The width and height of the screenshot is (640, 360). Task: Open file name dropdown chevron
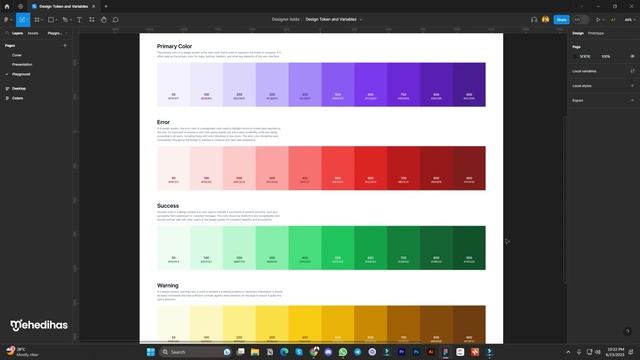coord(361,20)
